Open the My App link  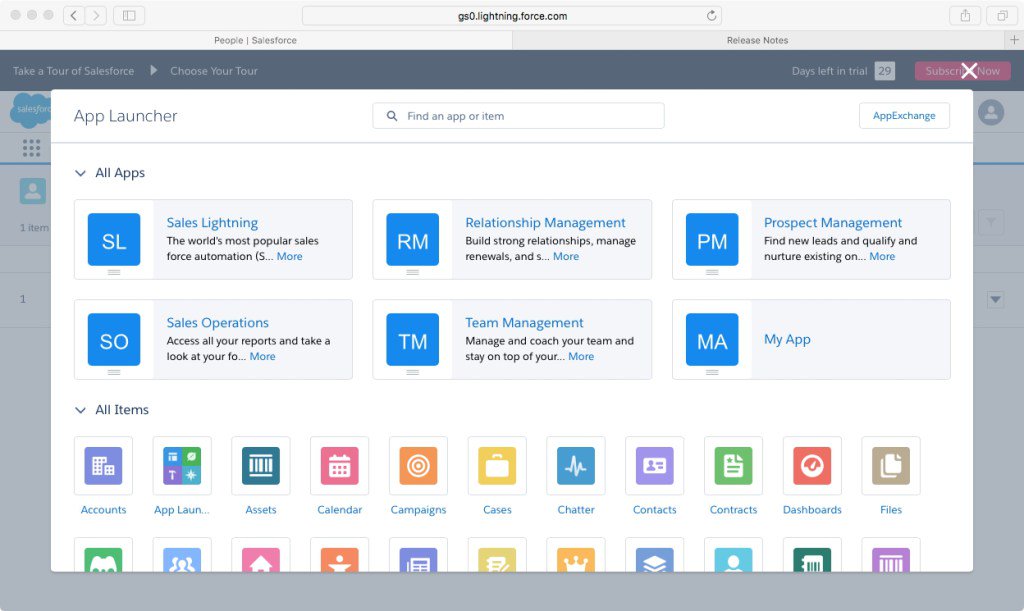point(787,339)
